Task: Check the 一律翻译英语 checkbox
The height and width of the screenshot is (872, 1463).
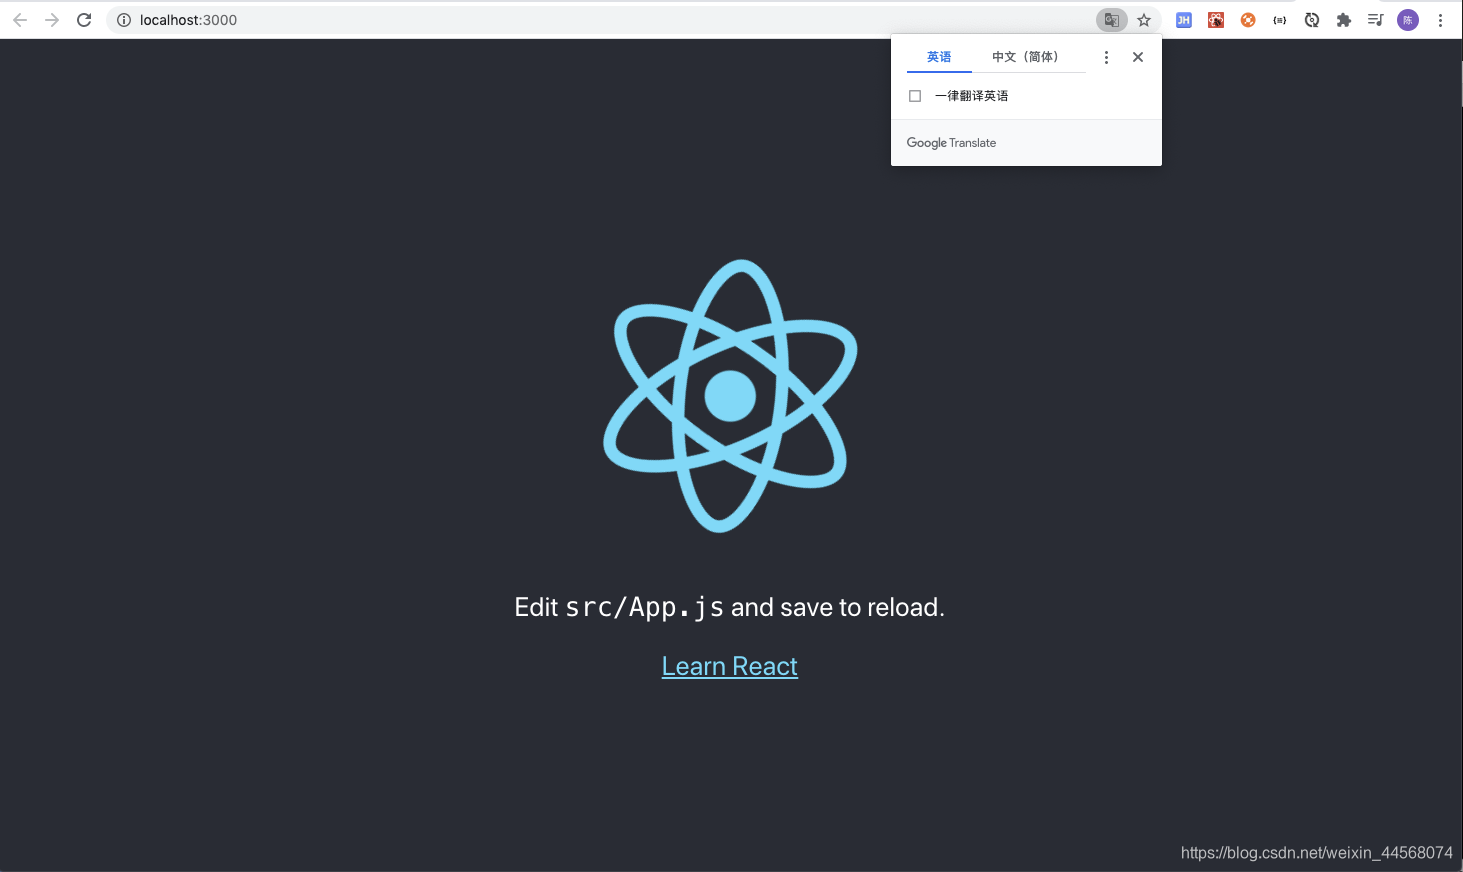Action: click(915, 96)
